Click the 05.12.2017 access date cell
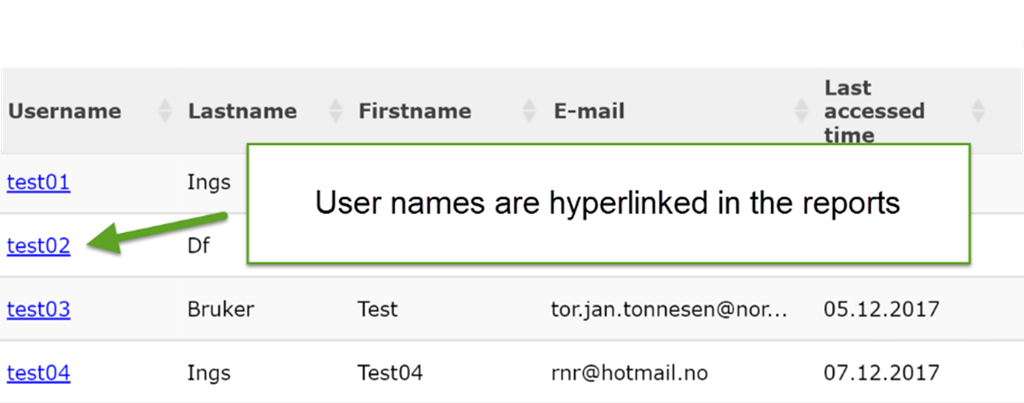 pos(881,309)
